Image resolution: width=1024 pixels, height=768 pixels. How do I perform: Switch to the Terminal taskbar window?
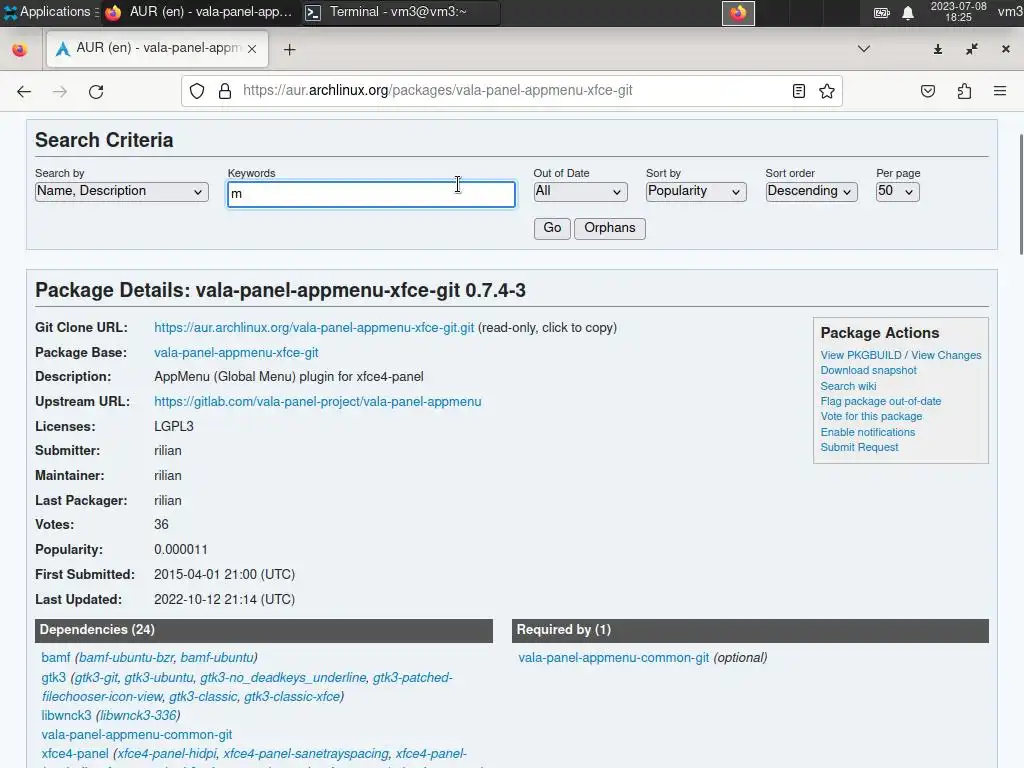pyautogui.click(x=400, y=12)
